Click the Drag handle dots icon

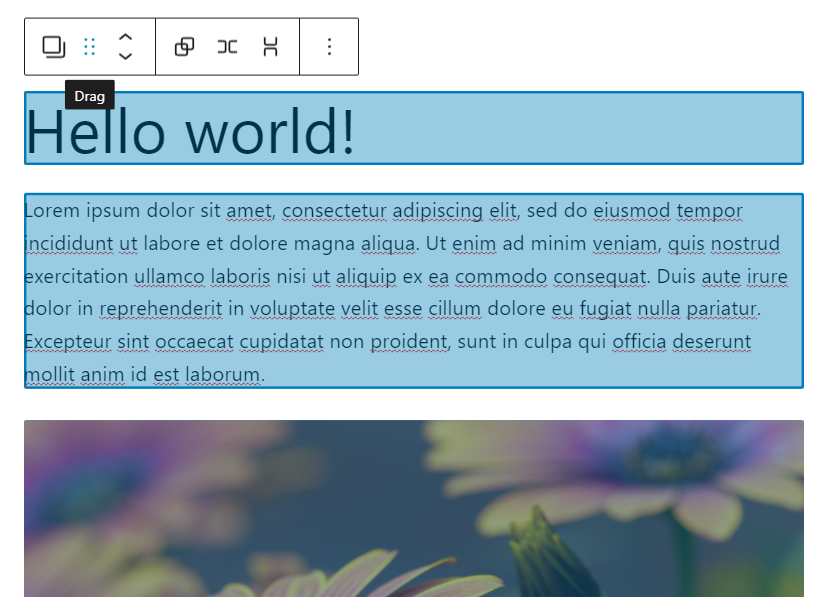[90, 47]
